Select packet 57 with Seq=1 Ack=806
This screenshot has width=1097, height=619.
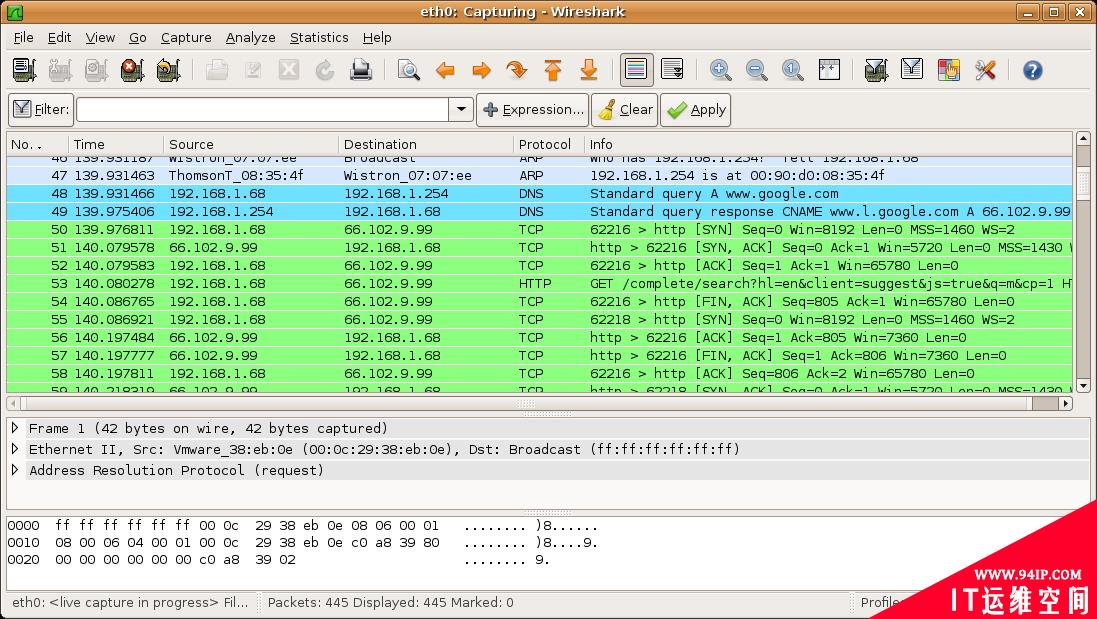[539, 356]
